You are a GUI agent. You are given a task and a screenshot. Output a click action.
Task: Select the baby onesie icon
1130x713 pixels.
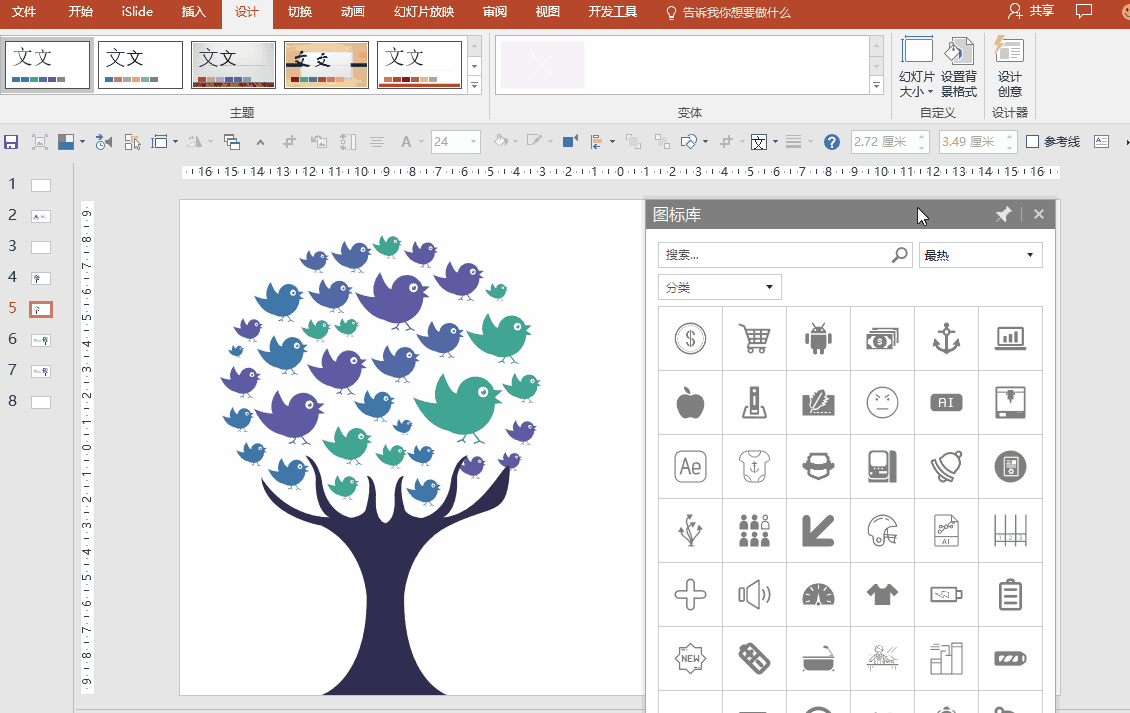tap(755, 466)
